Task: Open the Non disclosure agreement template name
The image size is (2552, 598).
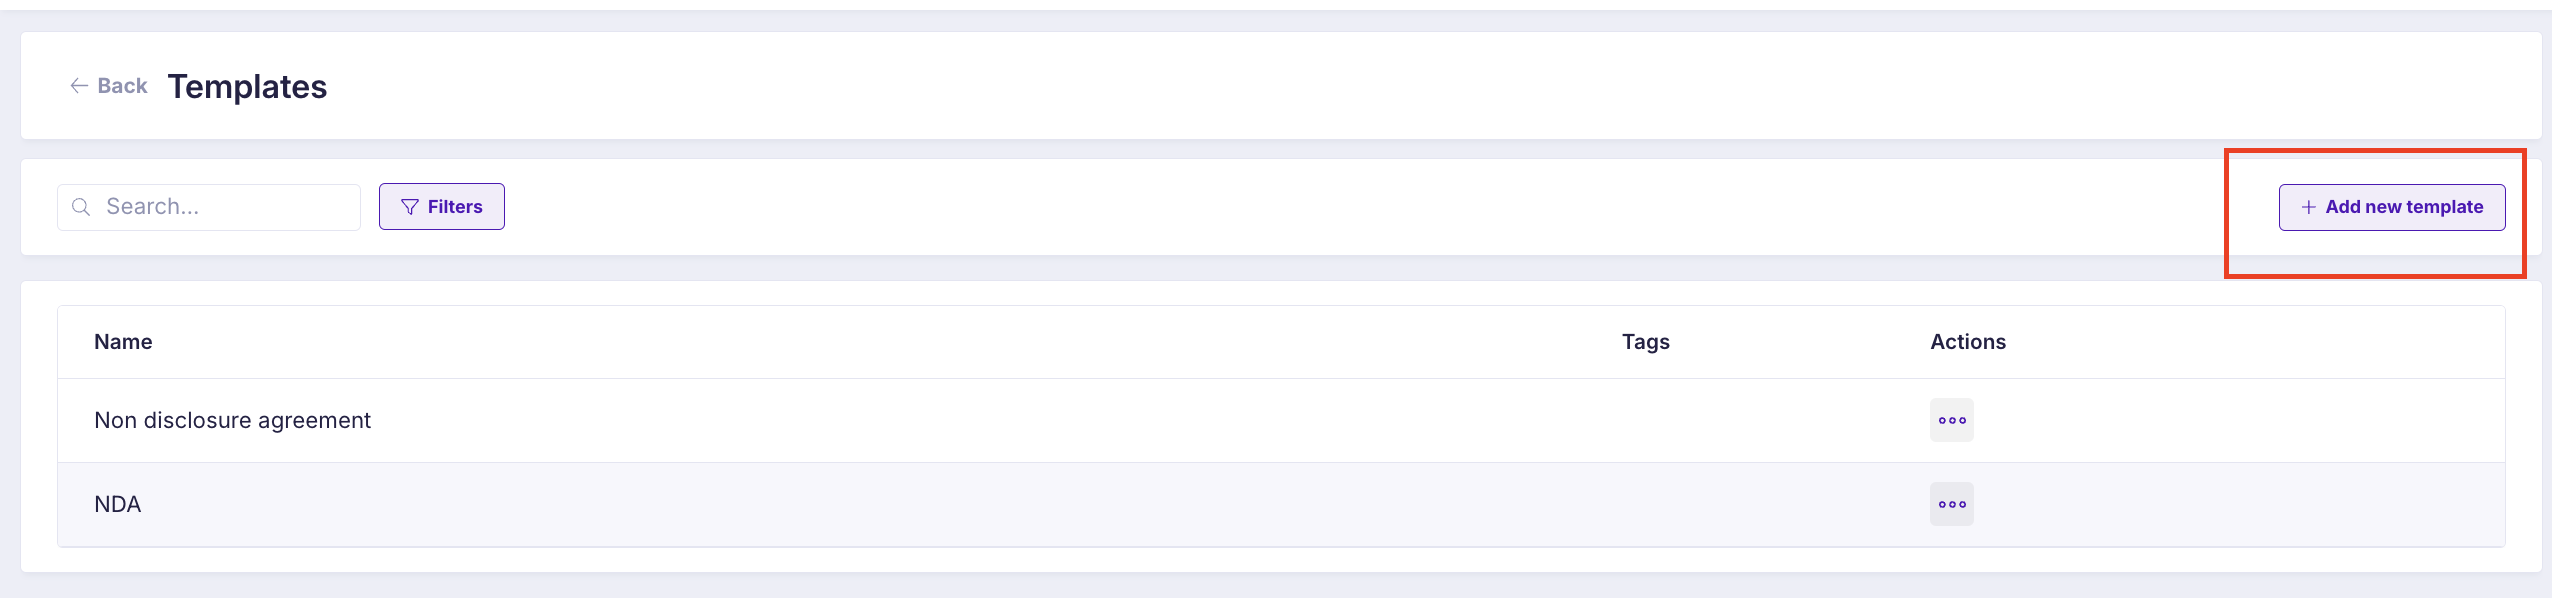Action: pos(232,420)
